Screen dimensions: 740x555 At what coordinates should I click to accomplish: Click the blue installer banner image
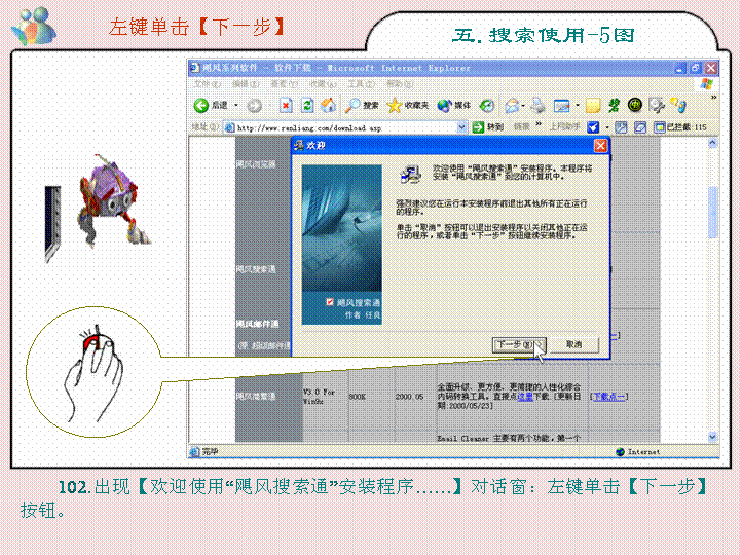pyautogui.click(x=342, y=244)
